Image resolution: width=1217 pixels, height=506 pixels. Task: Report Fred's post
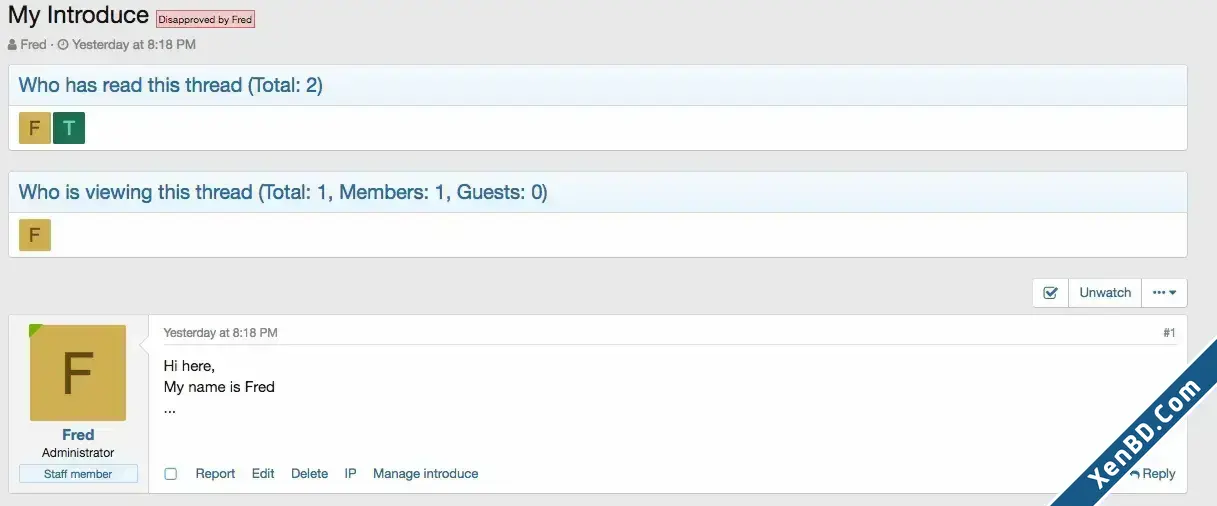point(215,474)
